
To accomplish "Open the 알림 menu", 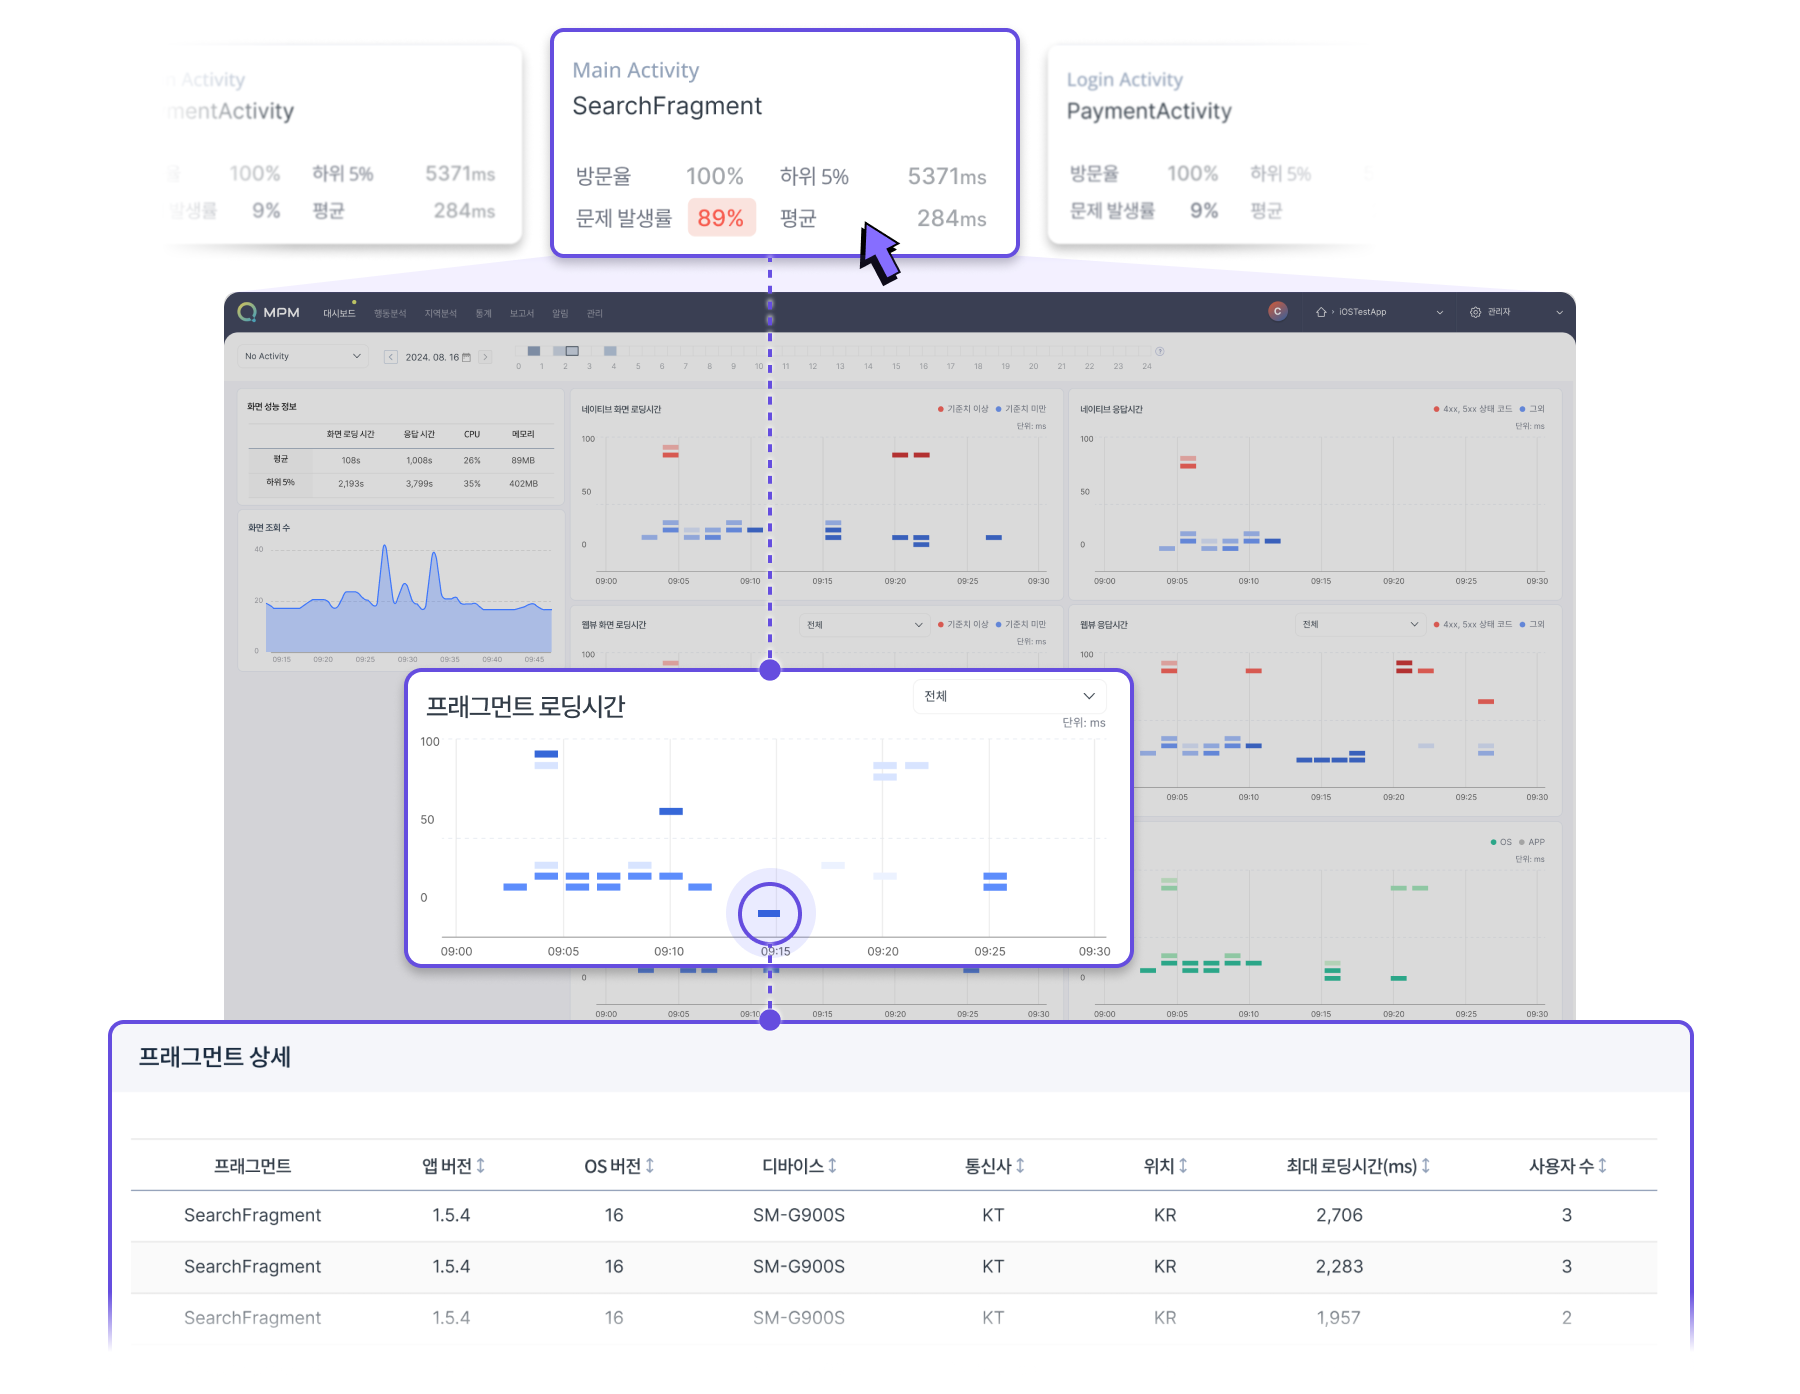I will click(560, 313).
